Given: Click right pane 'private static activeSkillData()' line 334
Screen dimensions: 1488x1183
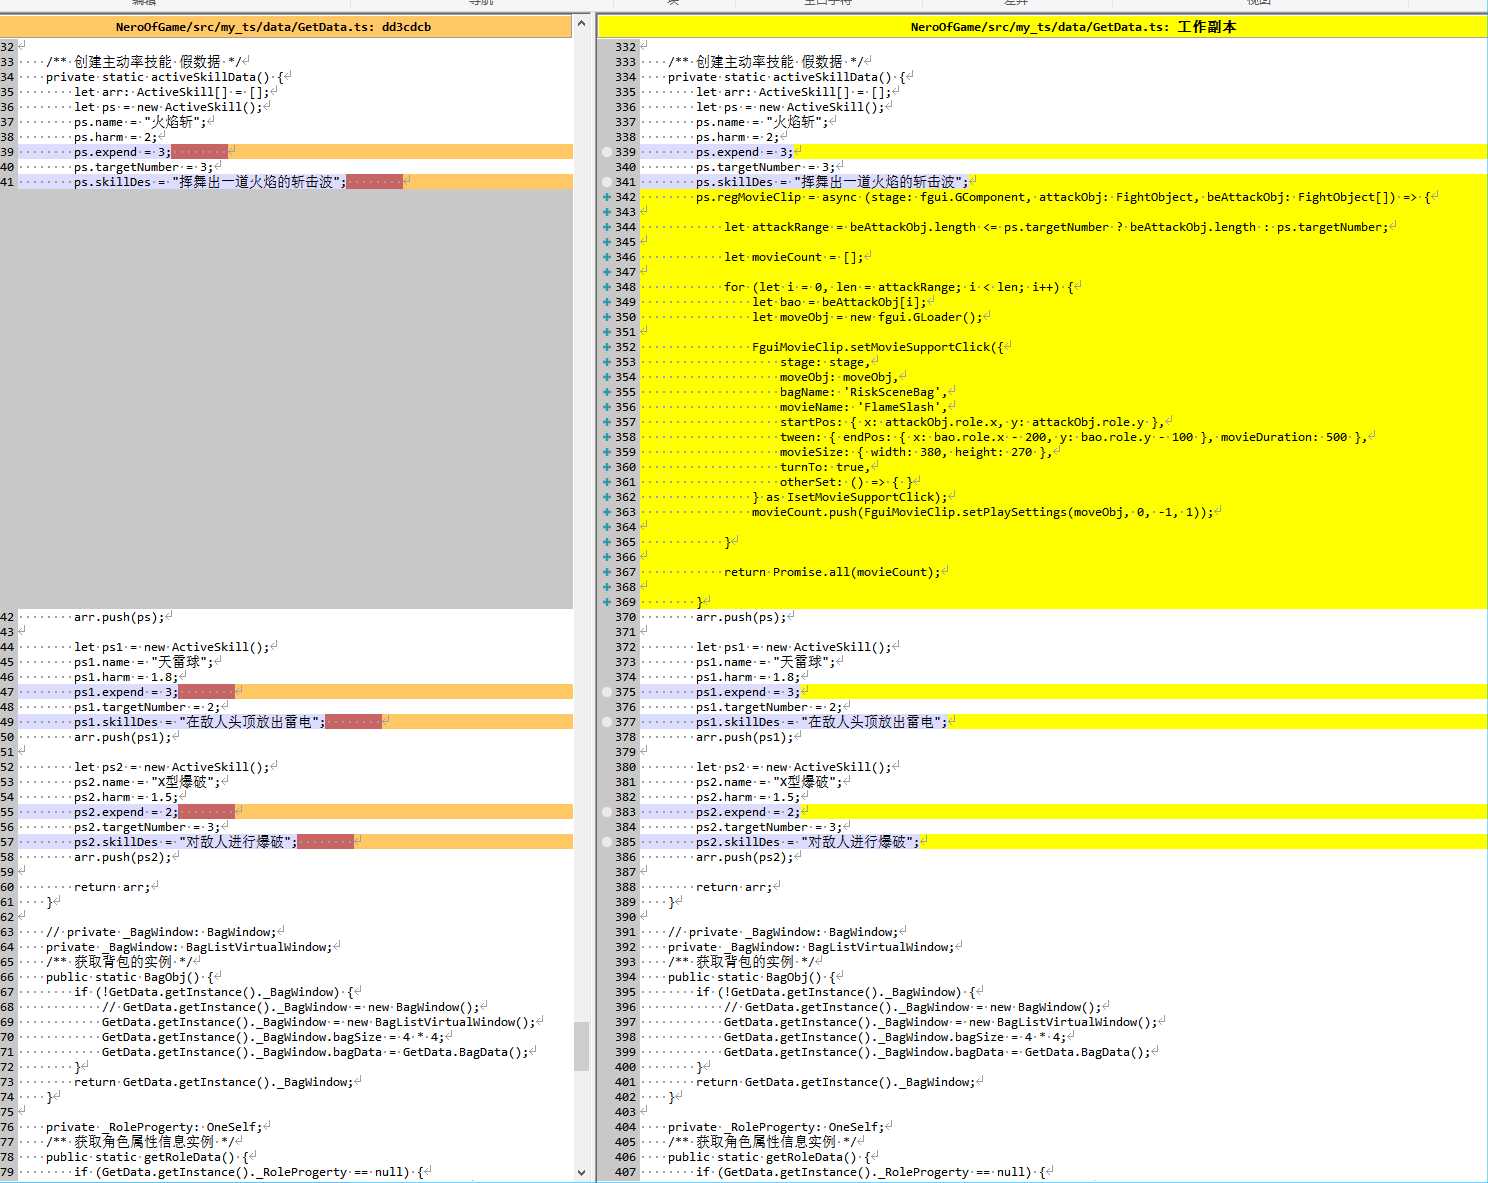Looking at the screenshot, I should pyautogui.click(x=786, y=77).
